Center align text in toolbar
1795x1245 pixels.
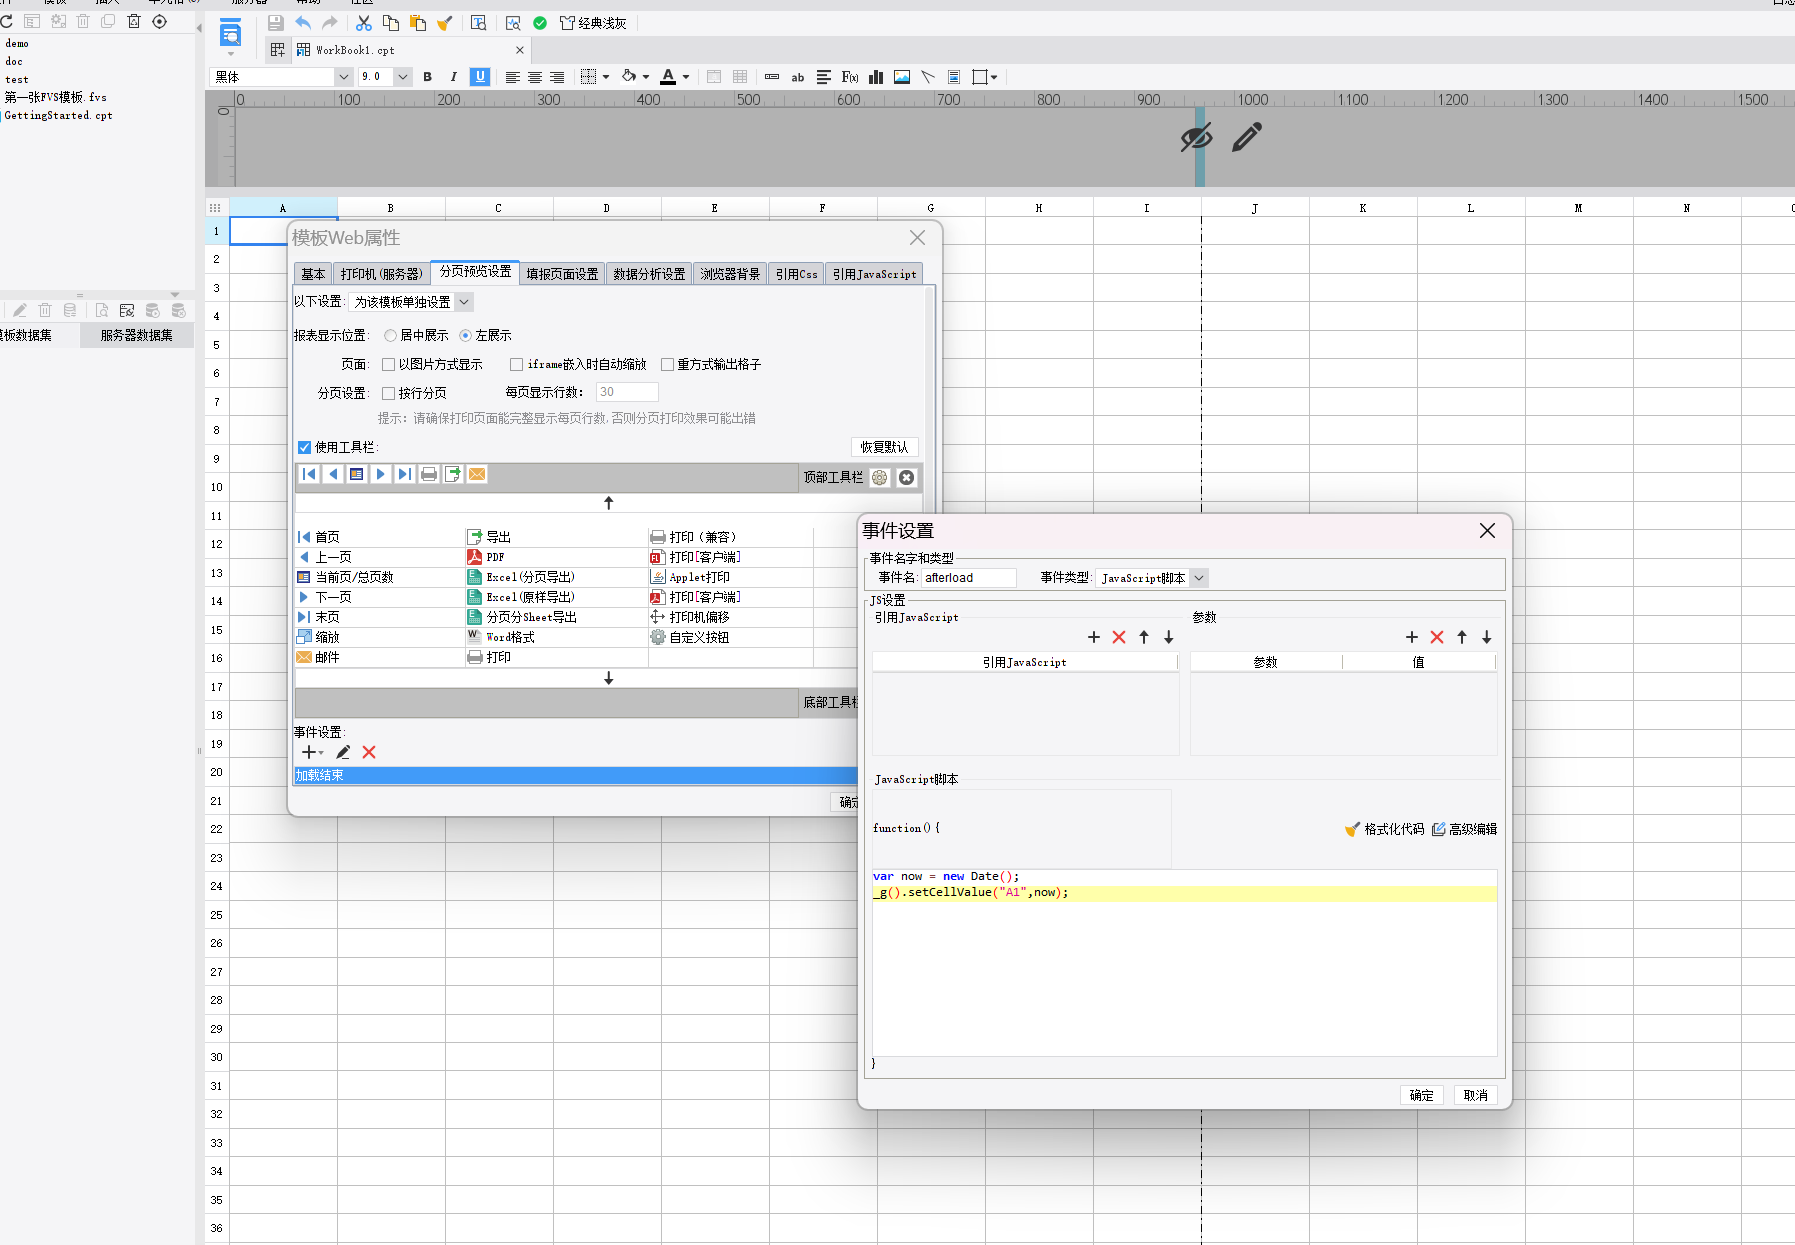[x=535, y=77]
